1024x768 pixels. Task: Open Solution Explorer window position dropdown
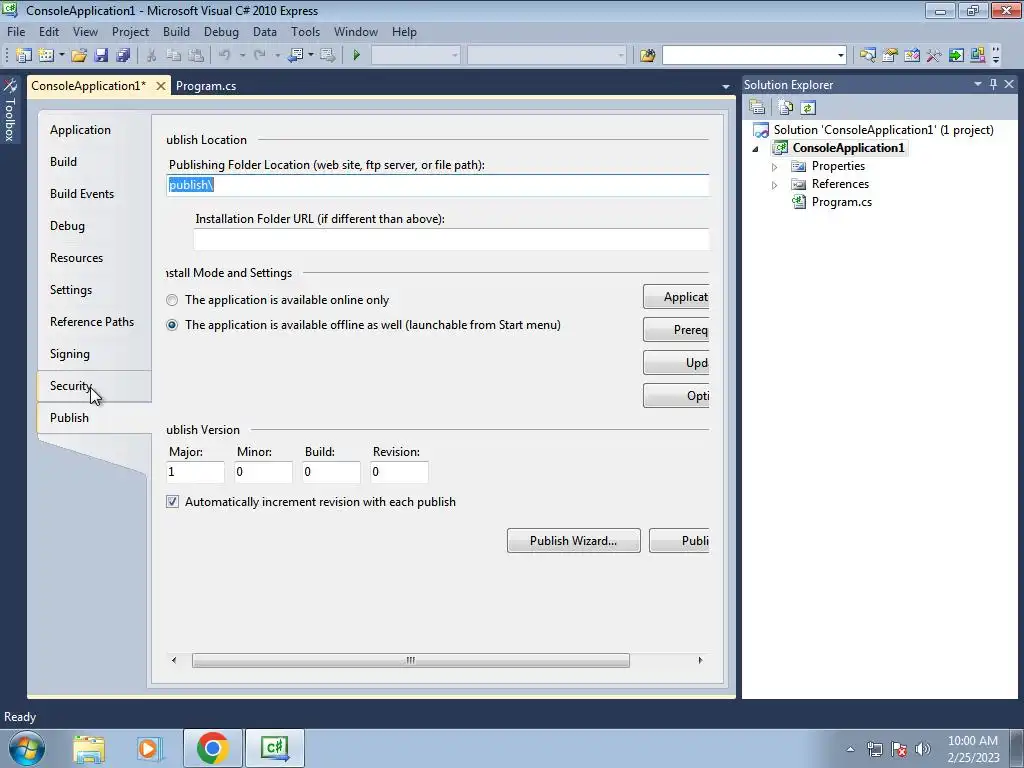pyautogui.click(x=978, y=84)
